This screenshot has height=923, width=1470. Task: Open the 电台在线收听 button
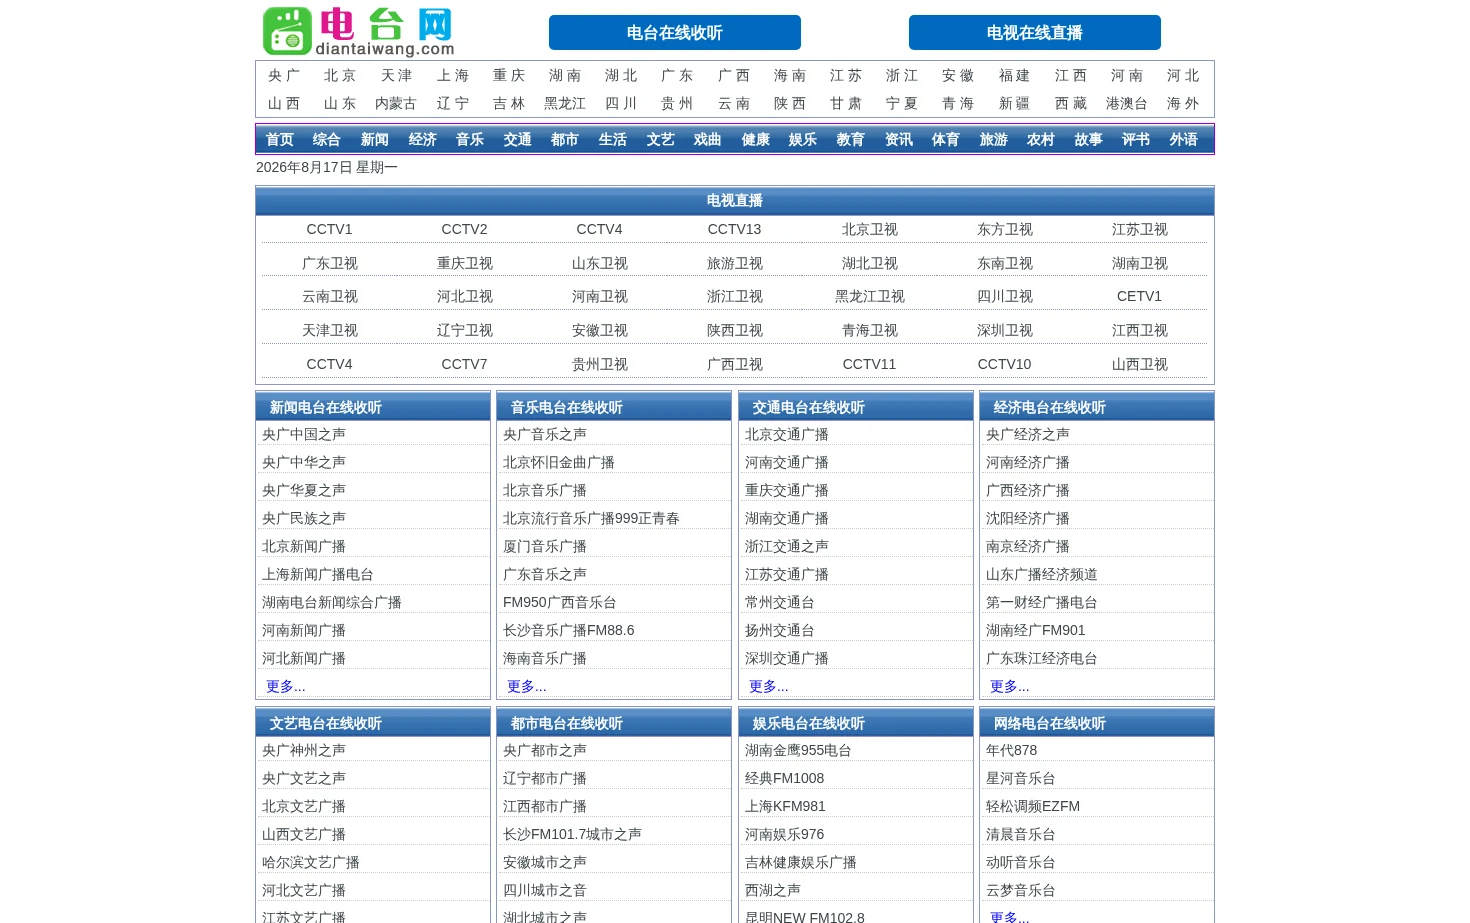[x=675, y=33]
